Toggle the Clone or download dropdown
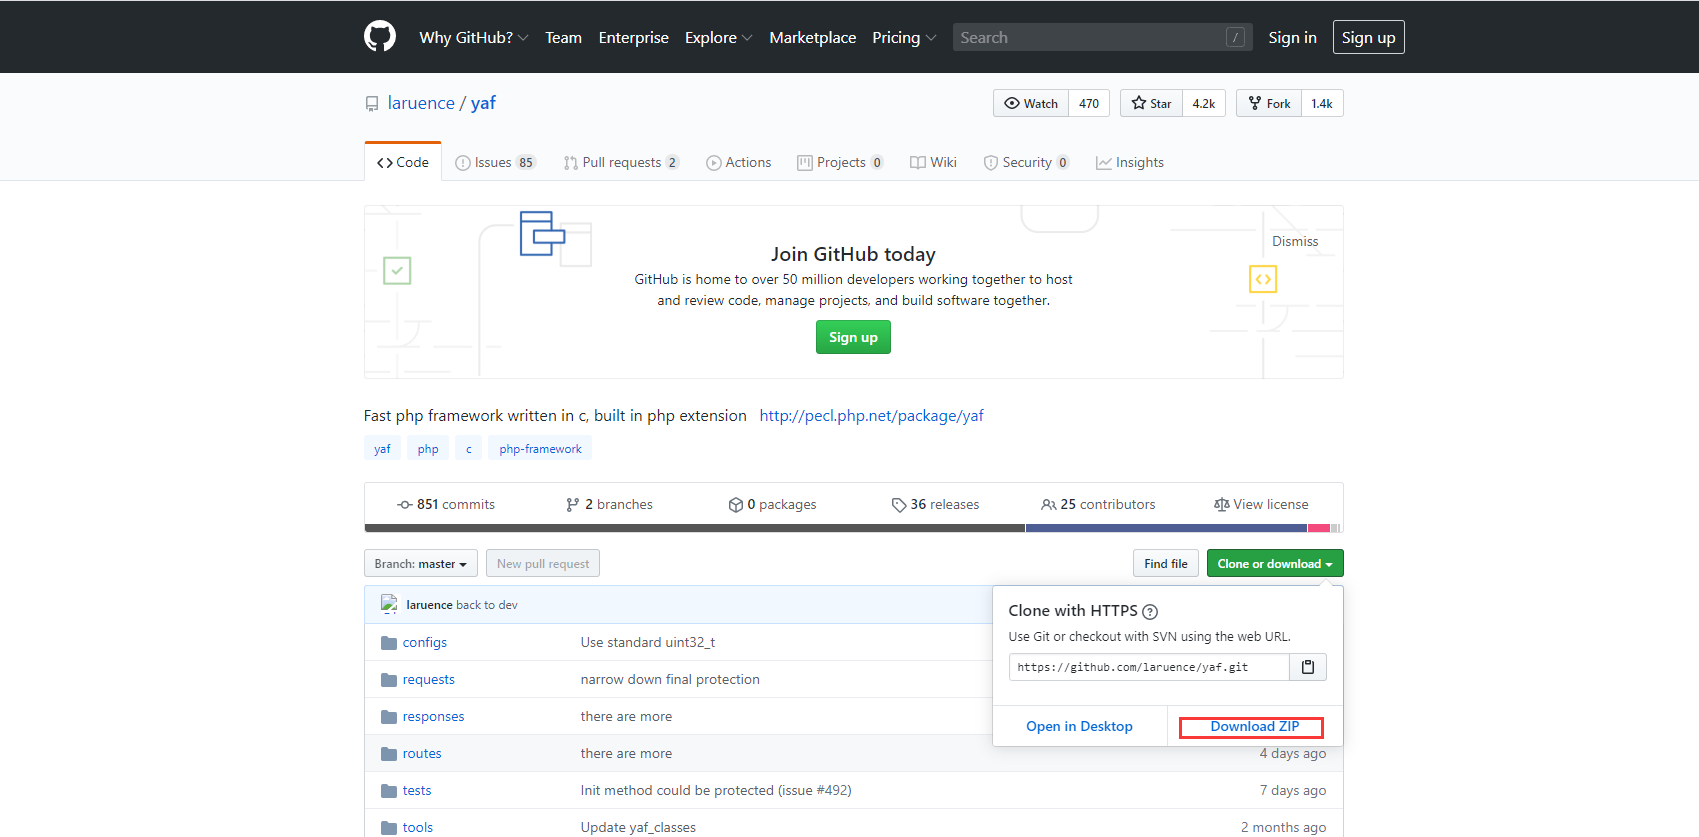Screen dimensions: 1699x837 (1275, 564)
